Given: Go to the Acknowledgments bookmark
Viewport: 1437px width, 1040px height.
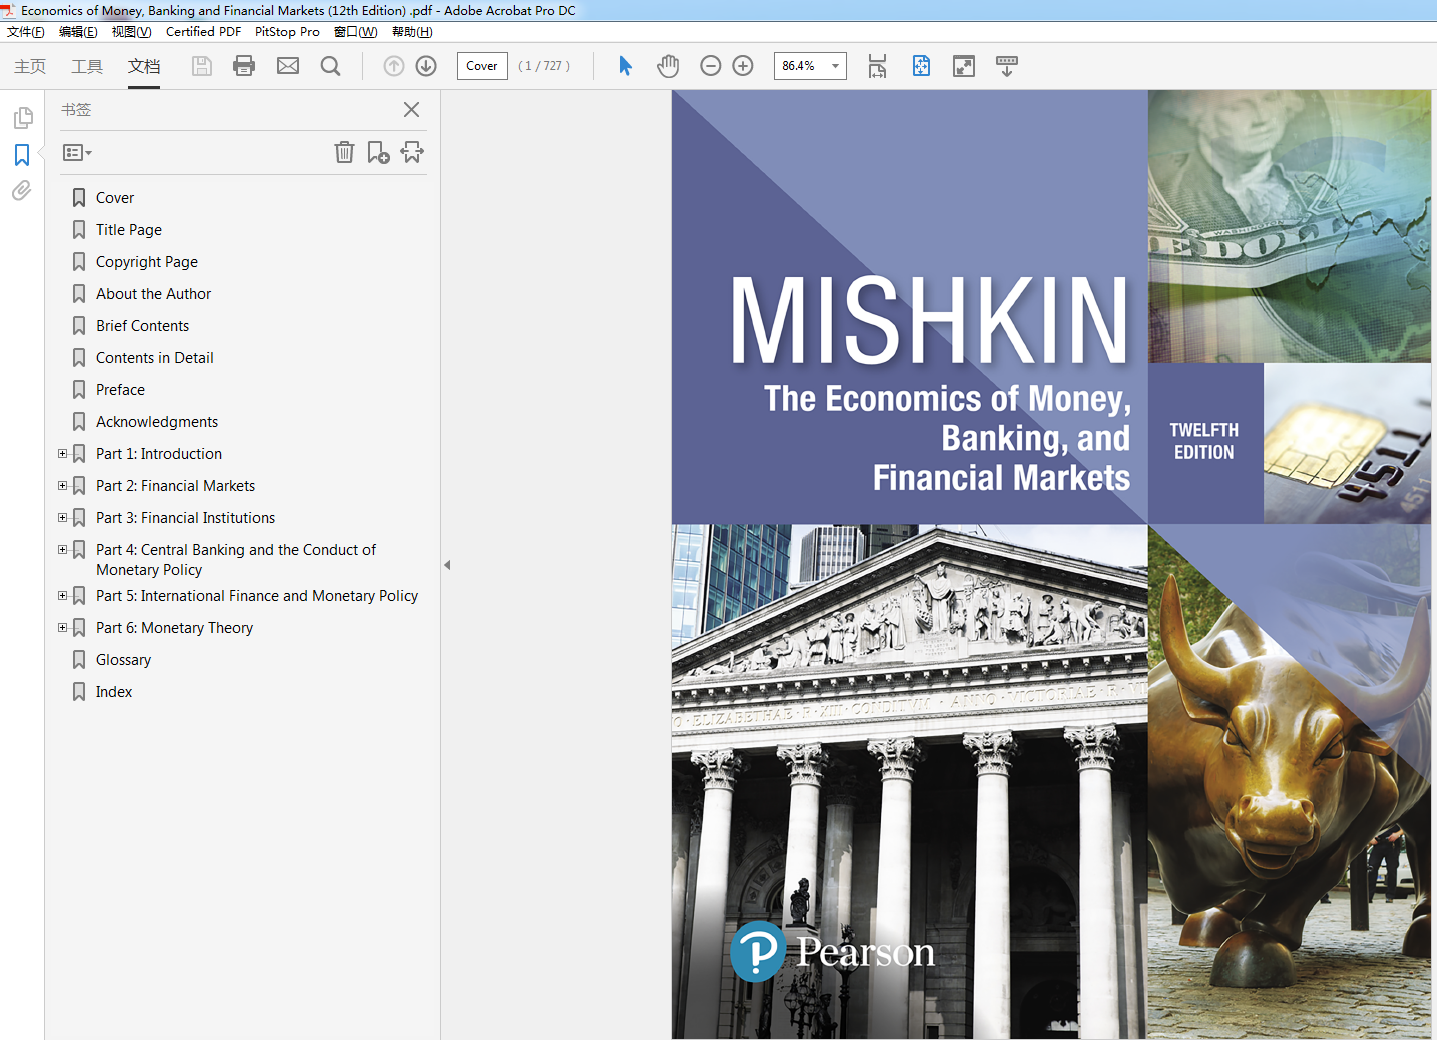Looking at the screenshot, I should click(157, 422).
